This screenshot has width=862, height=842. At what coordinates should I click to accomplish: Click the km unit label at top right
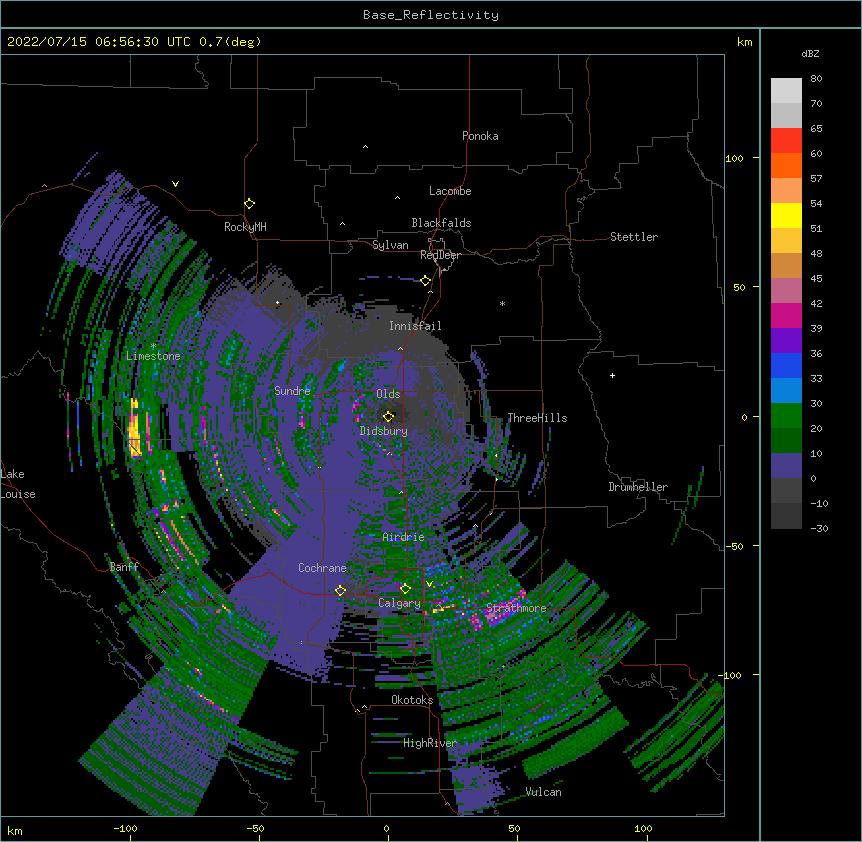pyautogui.click(x=744, y=42)
